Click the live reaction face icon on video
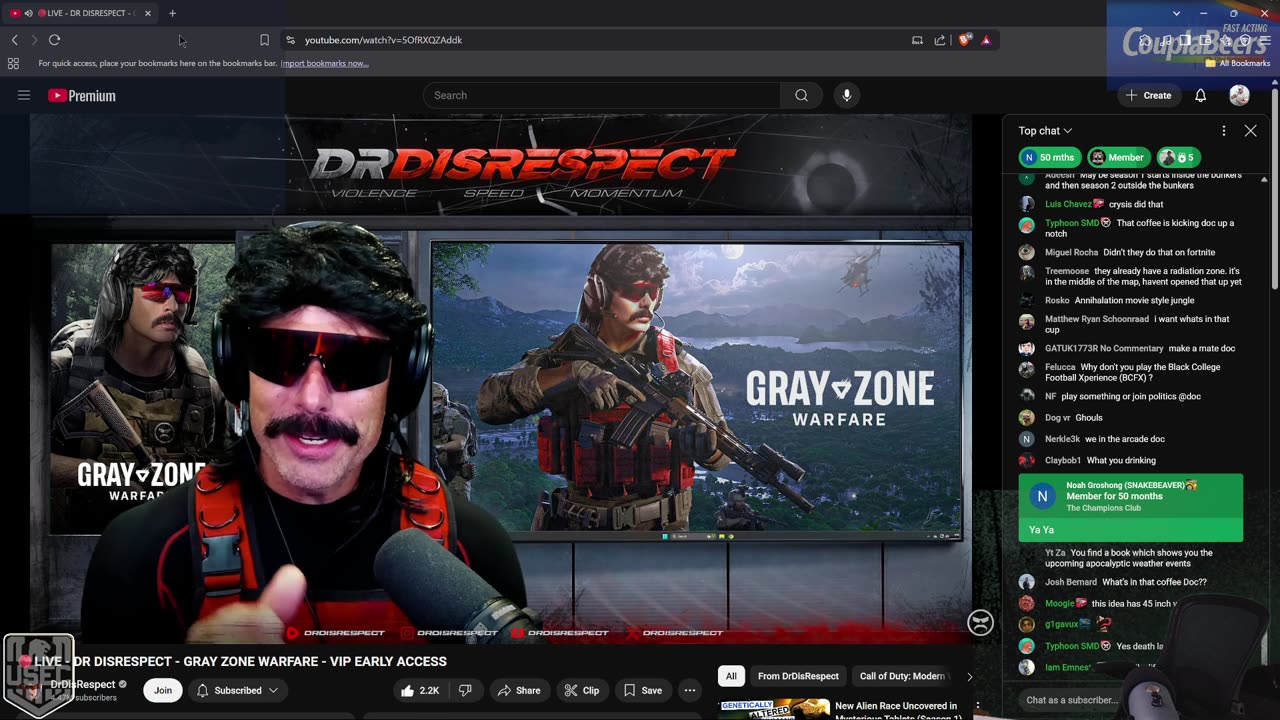The height and width of the screenshot is (720, 1280). tap(980, 623)
